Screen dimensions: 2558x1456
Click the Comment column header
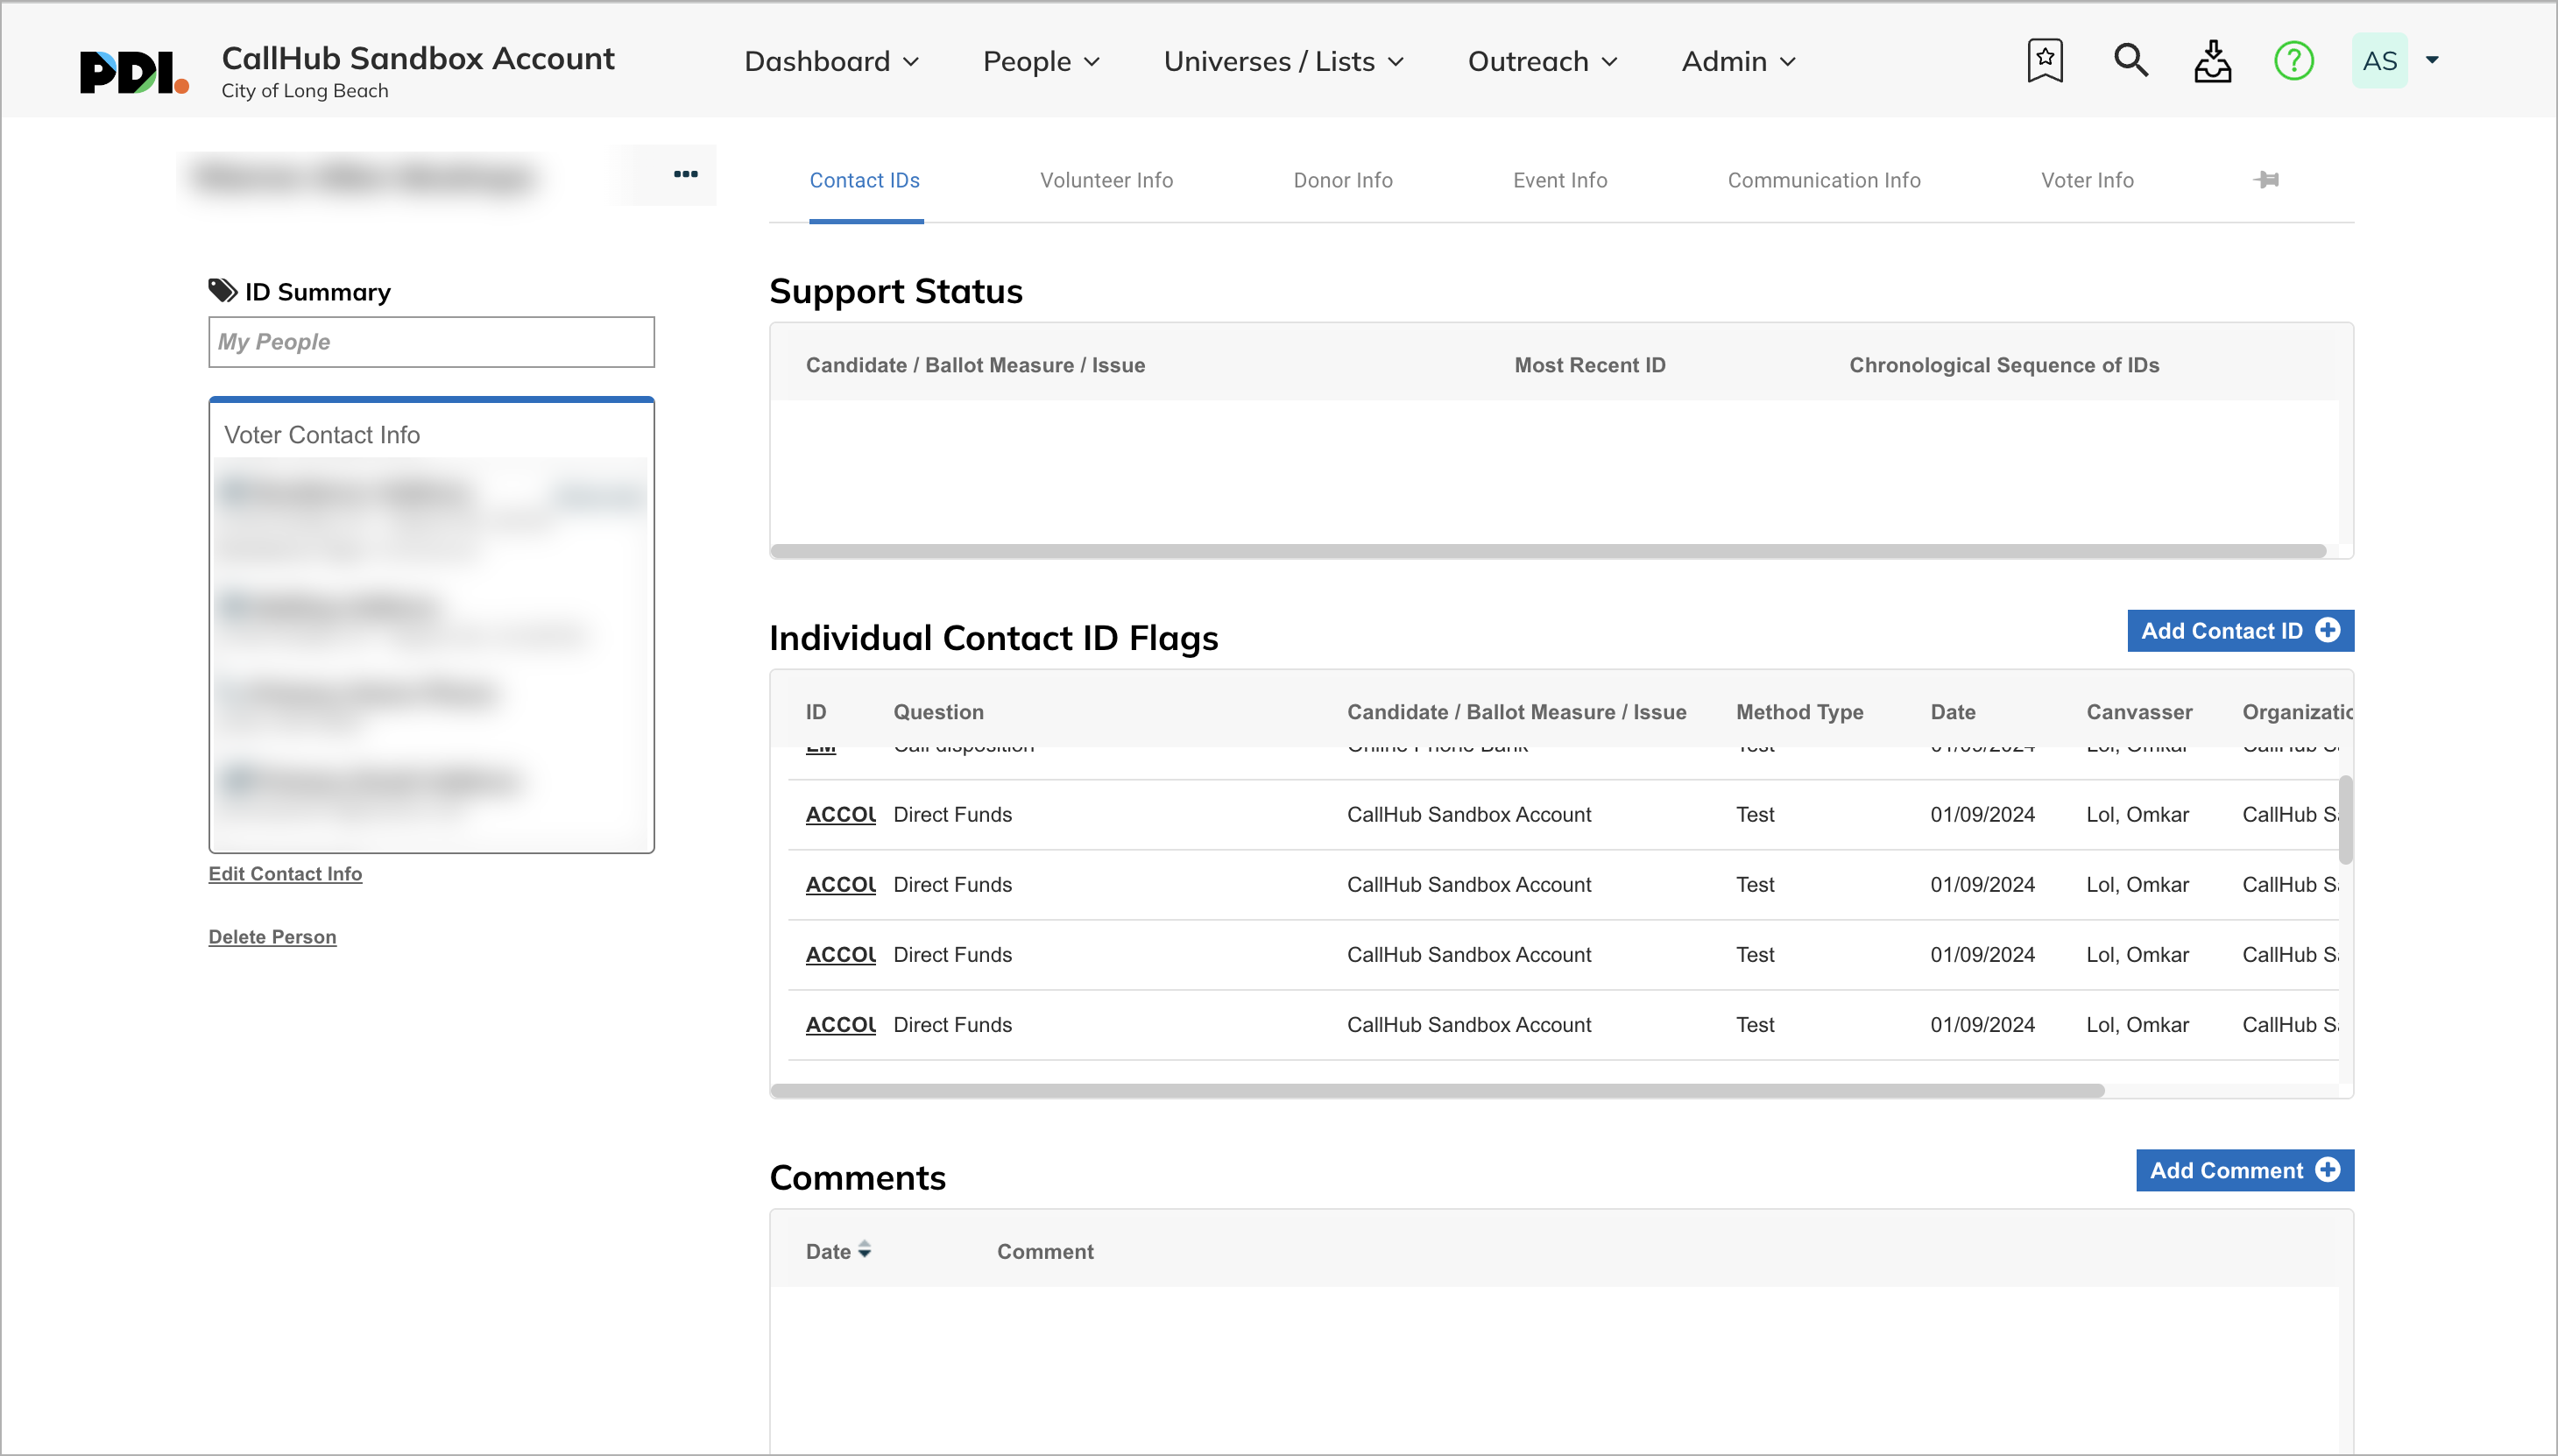tap(1045, 1251)
